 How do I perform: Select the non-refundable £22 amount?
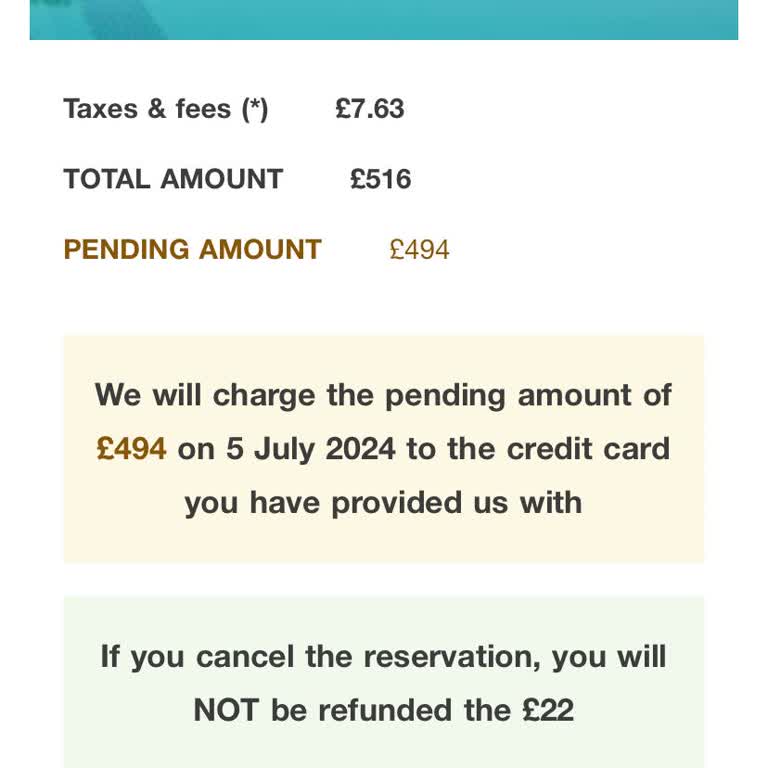[548, 710]
